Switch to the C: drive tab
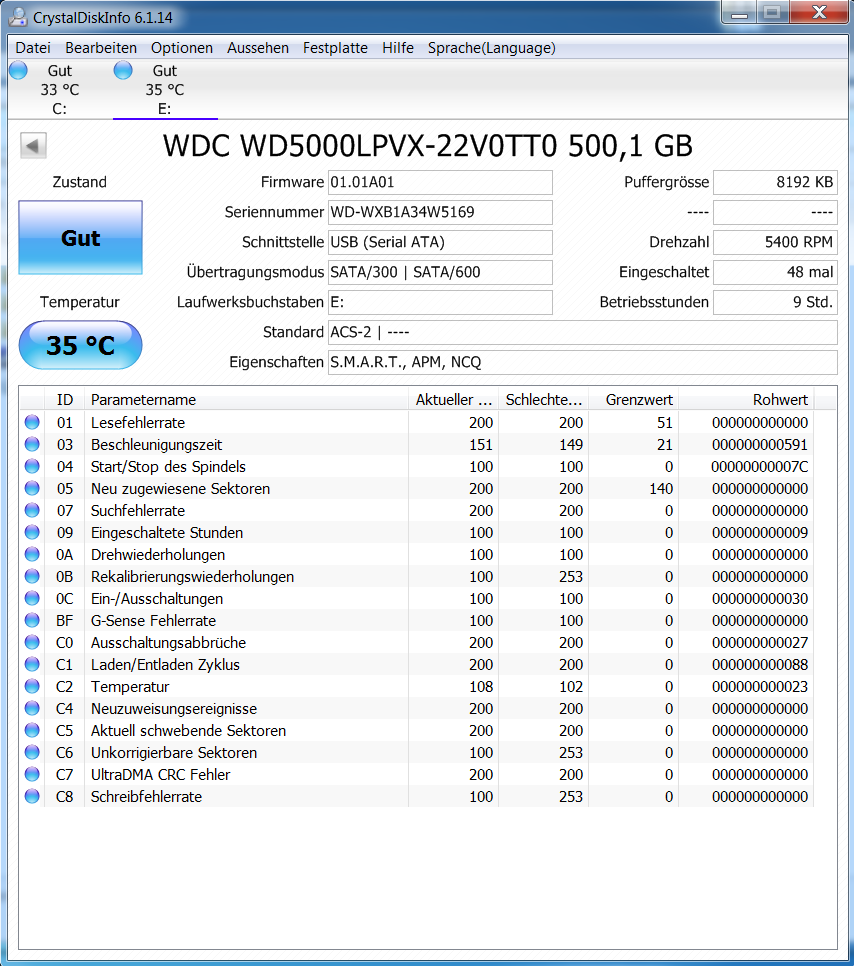This screenshot has height=966, width=854. (60, 89)
